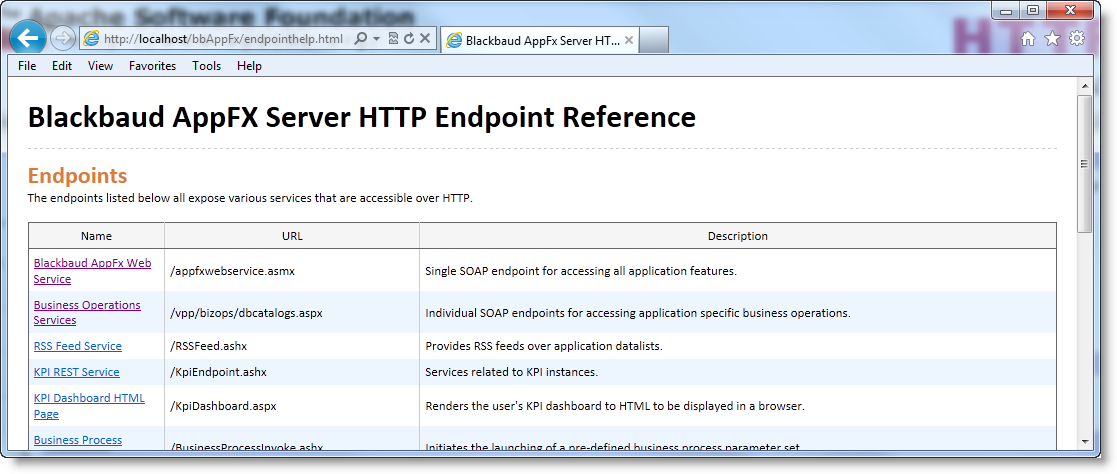Open the Business Process link

(78, 440)
